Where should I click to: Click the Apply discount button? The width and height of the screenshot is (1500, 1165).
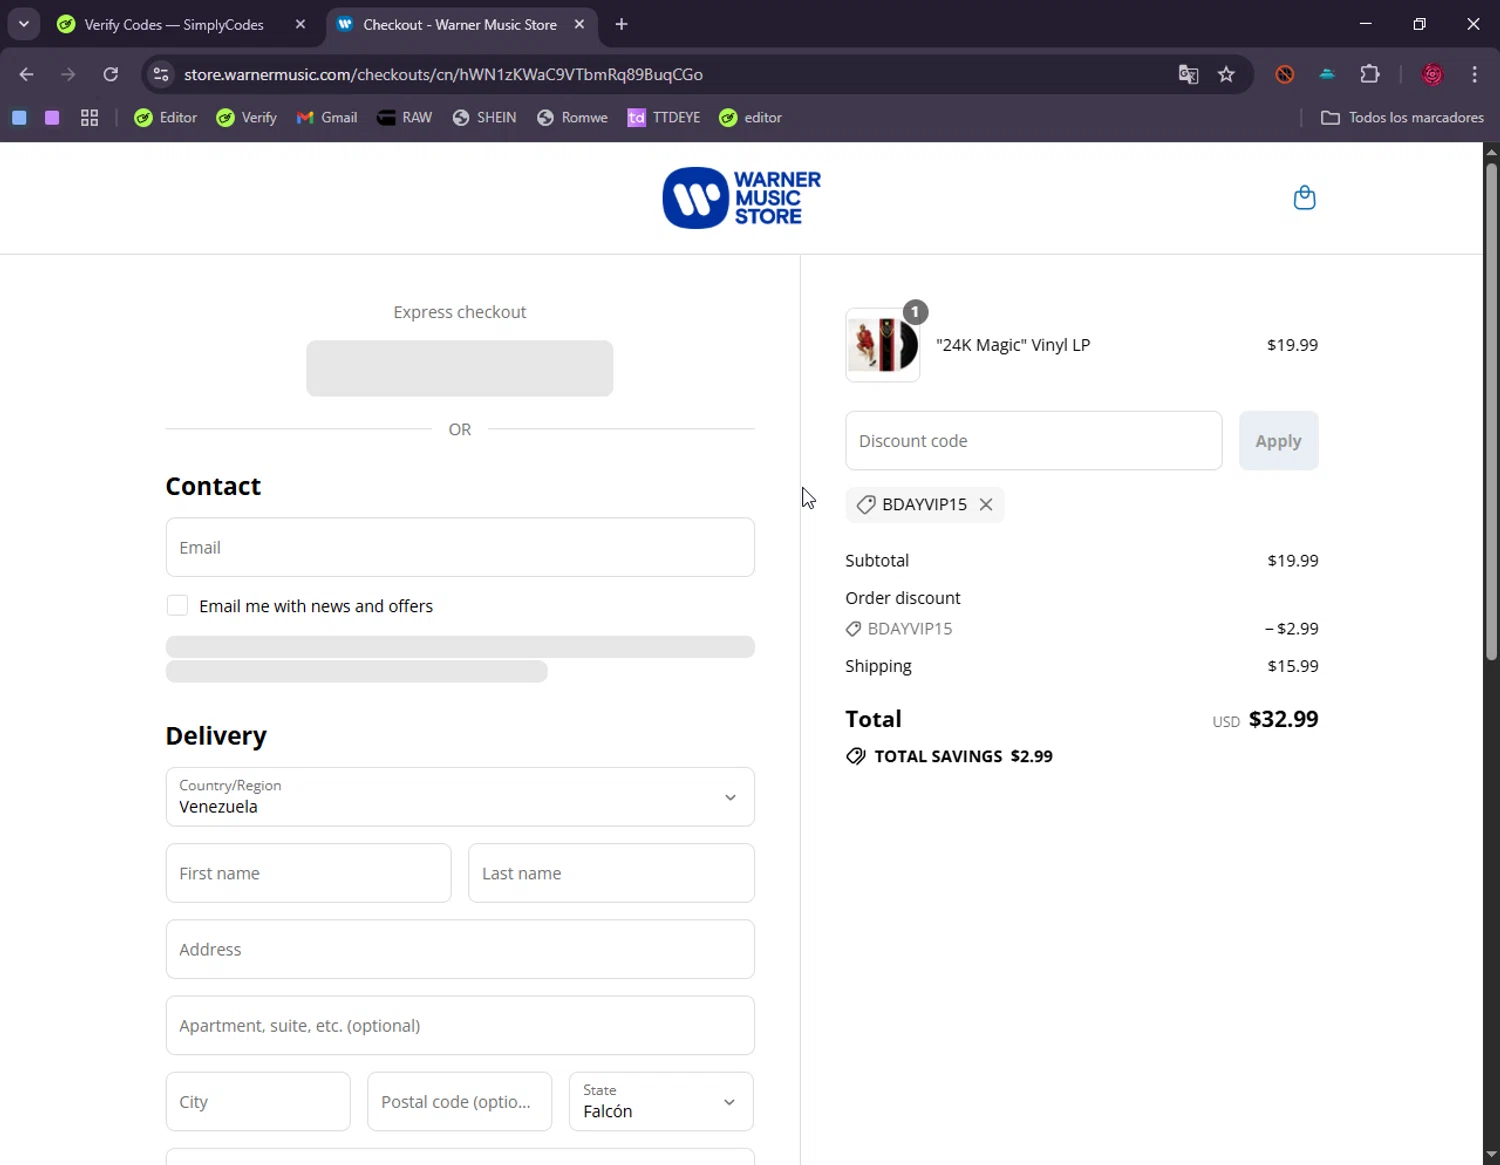pyautogui.click(x=1278, y=441)
